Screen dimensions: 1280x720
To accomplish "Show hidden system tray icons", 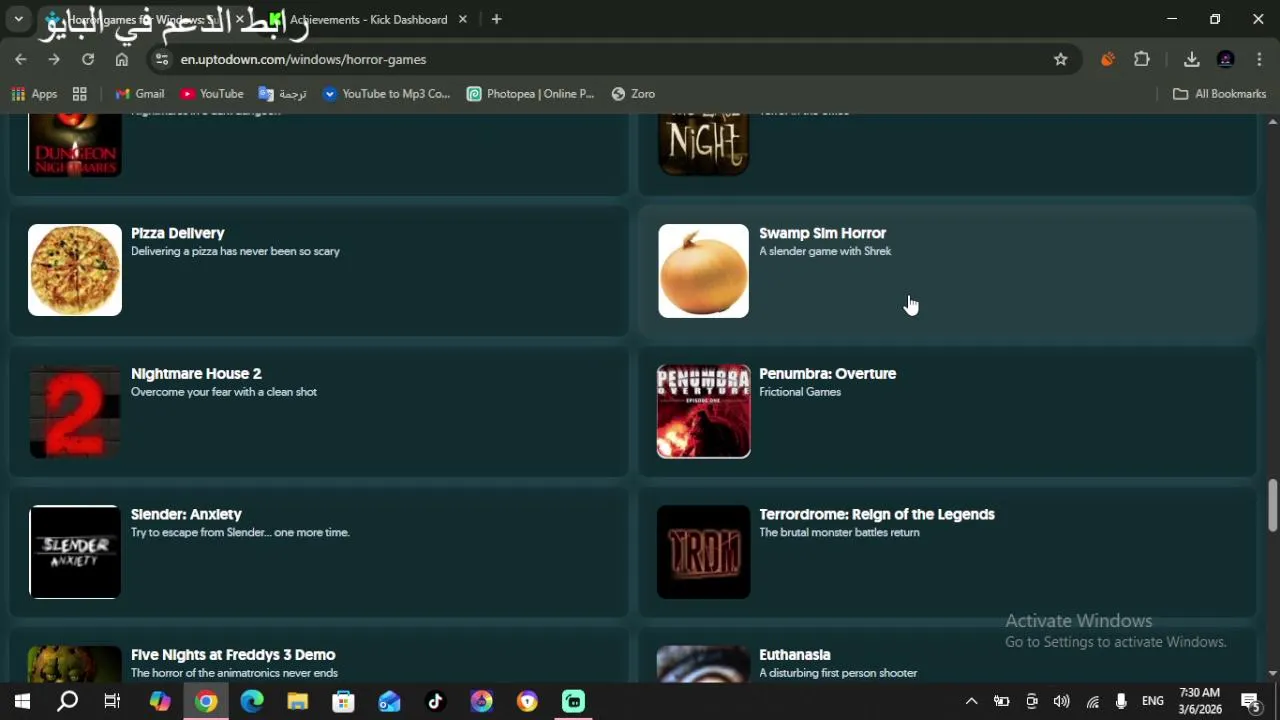I will [970, 701].
